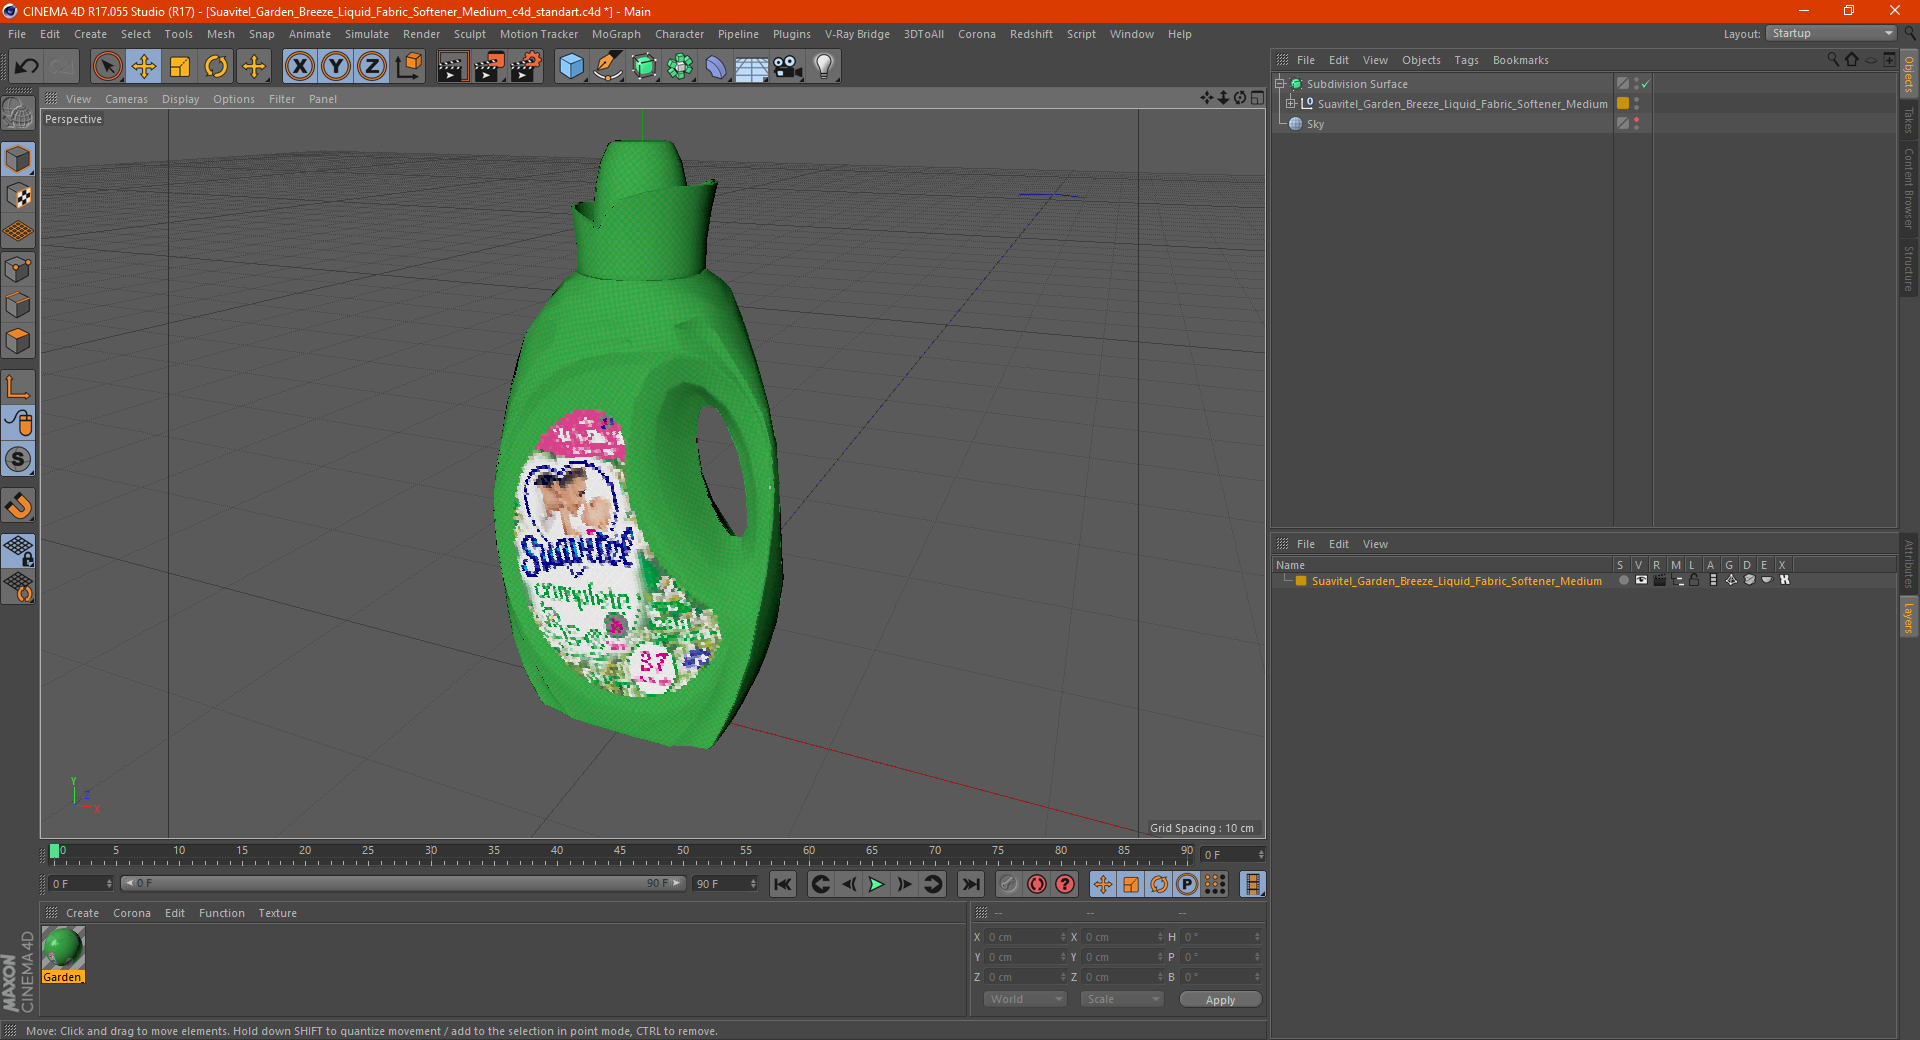Toggle Y axis lock
The height and width of the screenshot is (1040, 1920).
[x=336, y=67]
